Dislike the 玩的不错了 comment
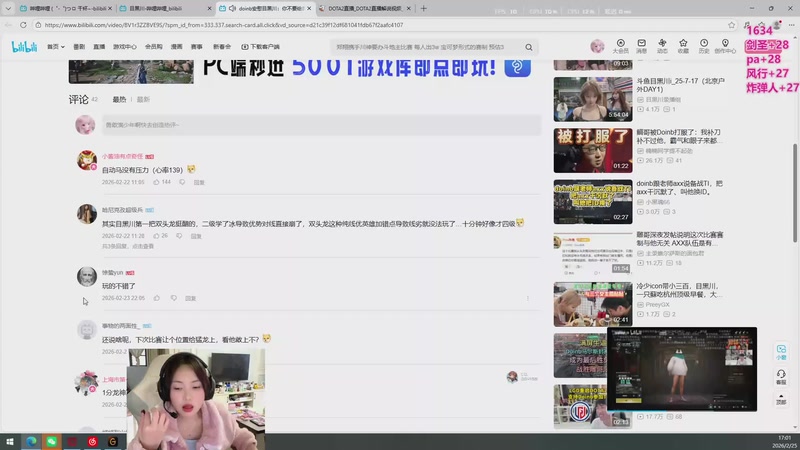This screenshot has width=800, height=450. pyautogui.click(x=173, y=298)
